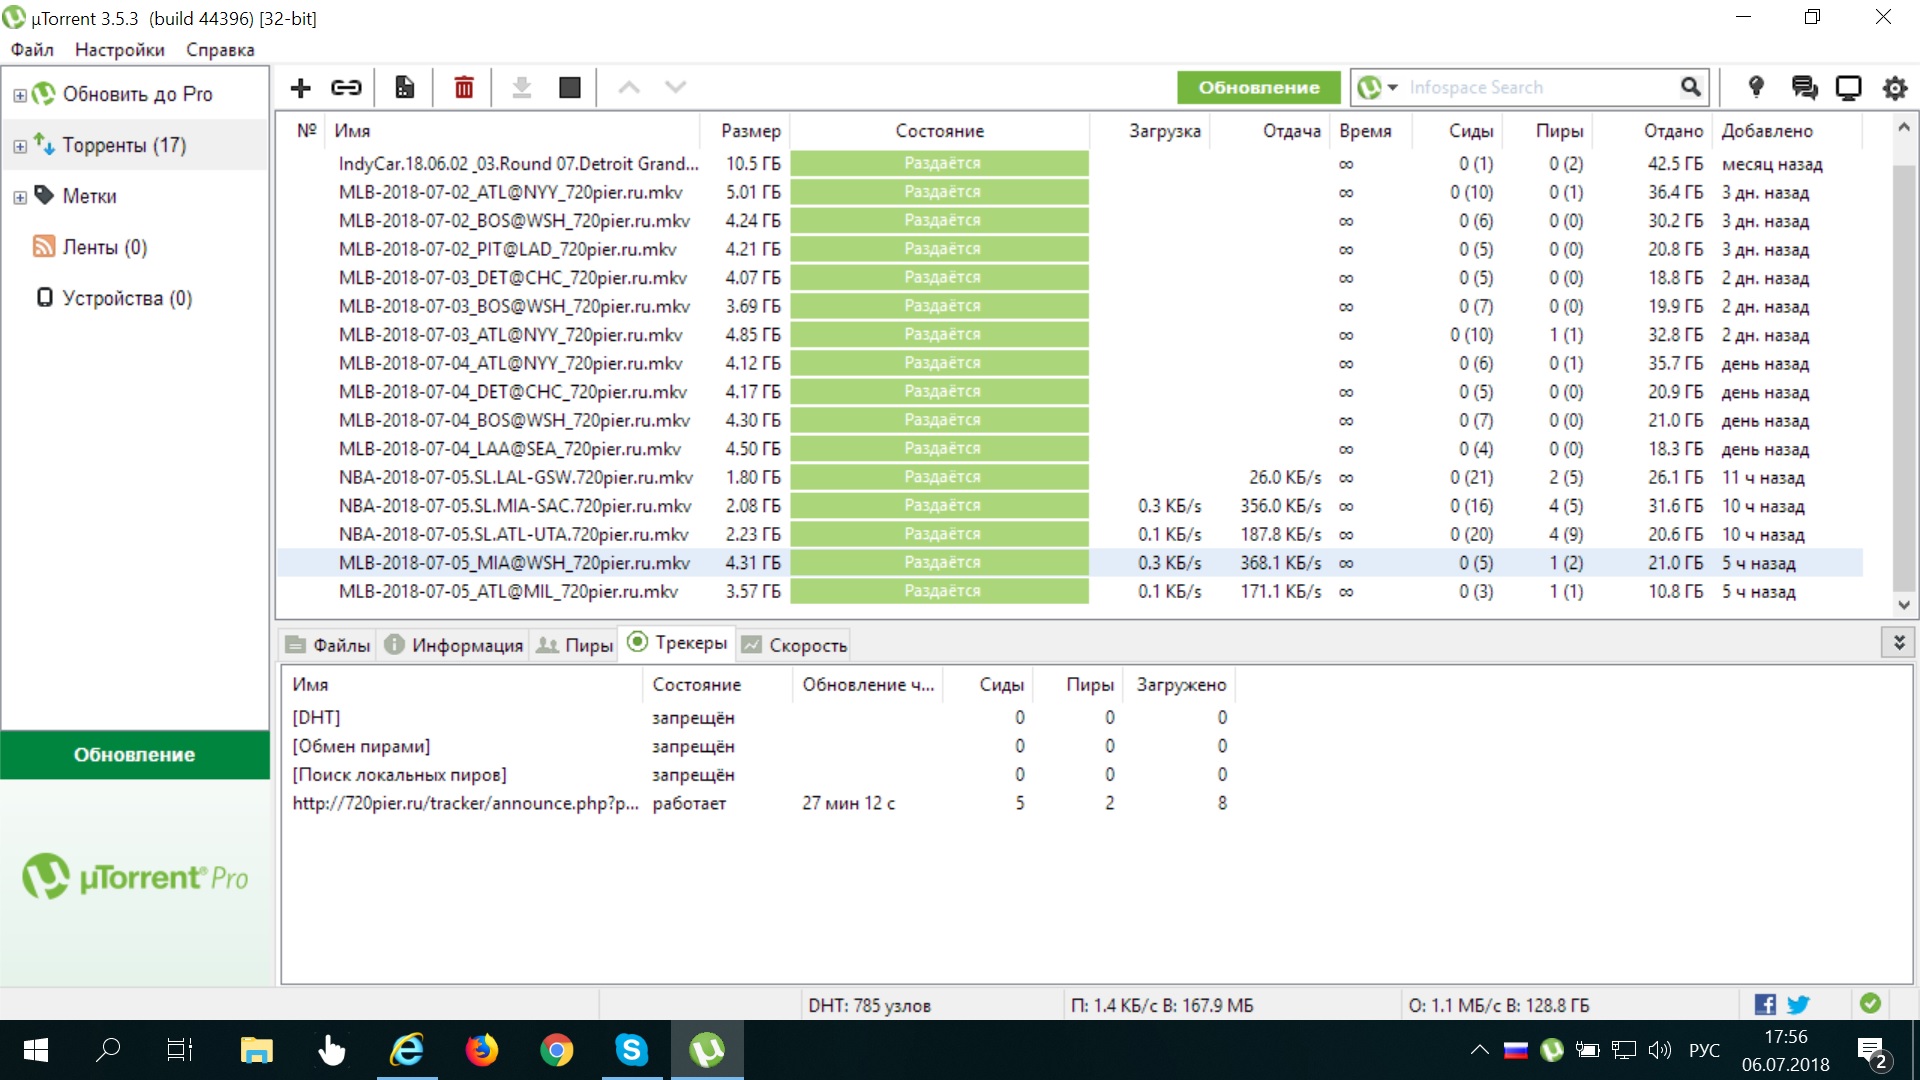This screenshot has width=1920, height=1080.
Task: Click the uTorrent Pro logo banner
Action: [x=136, y=877]
